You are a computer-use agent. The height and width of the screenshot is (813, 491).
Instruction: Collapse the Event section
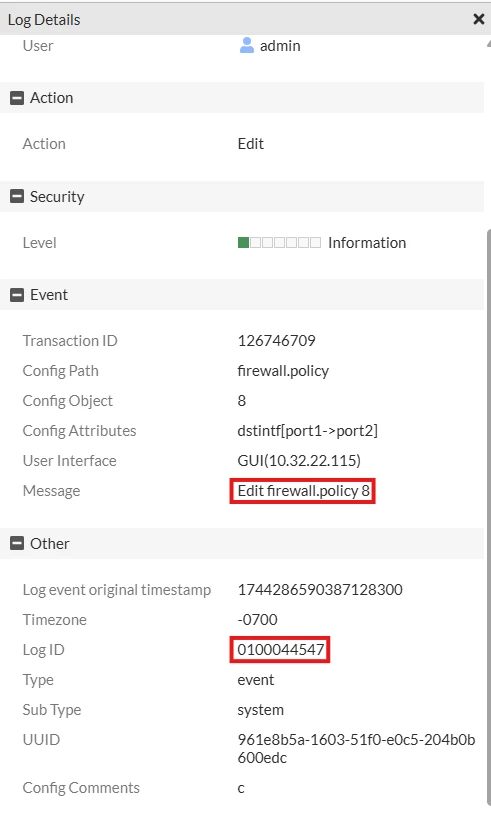[17, 295]
